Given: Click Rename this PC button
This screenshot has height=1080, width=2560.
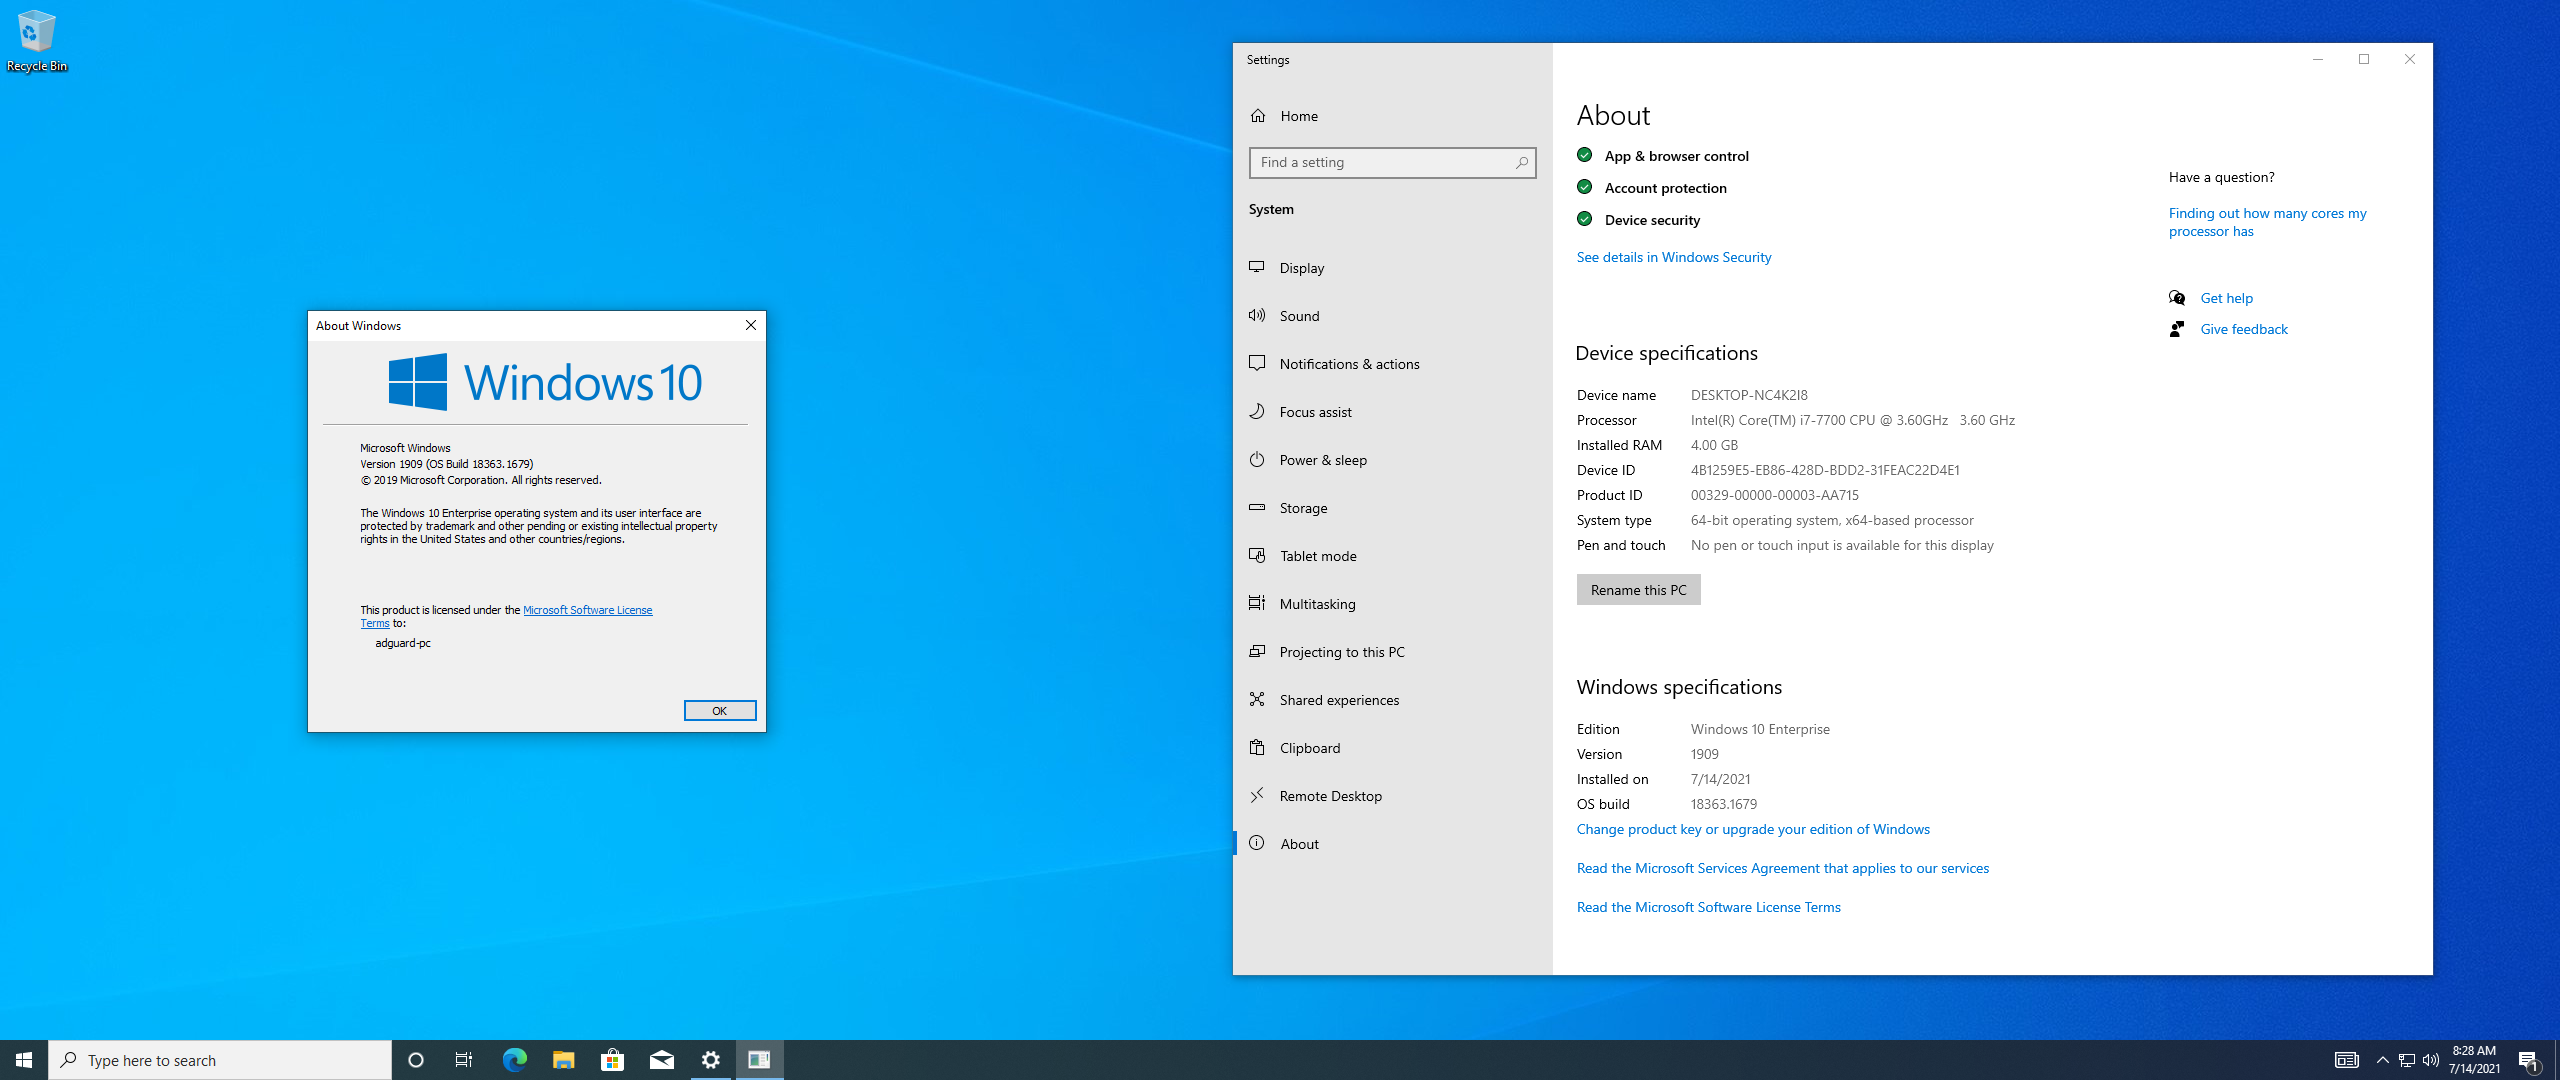Looking at the screenshot, I should 1638,590.
